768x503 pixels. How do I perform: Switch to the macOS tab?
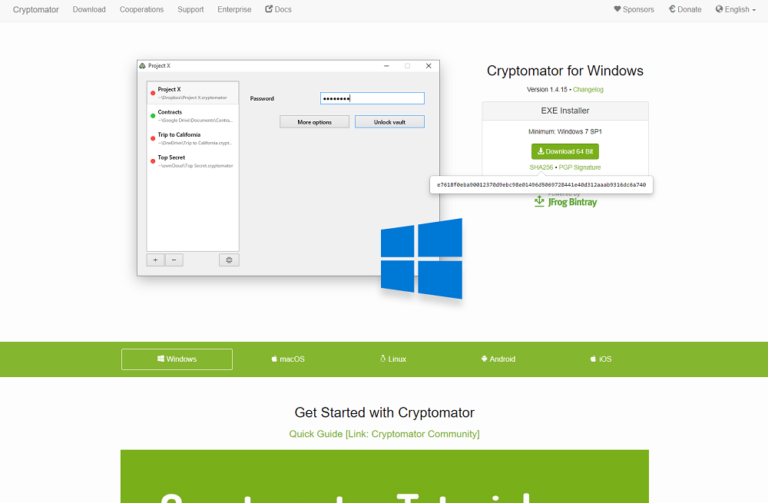[x=287, y=359]
